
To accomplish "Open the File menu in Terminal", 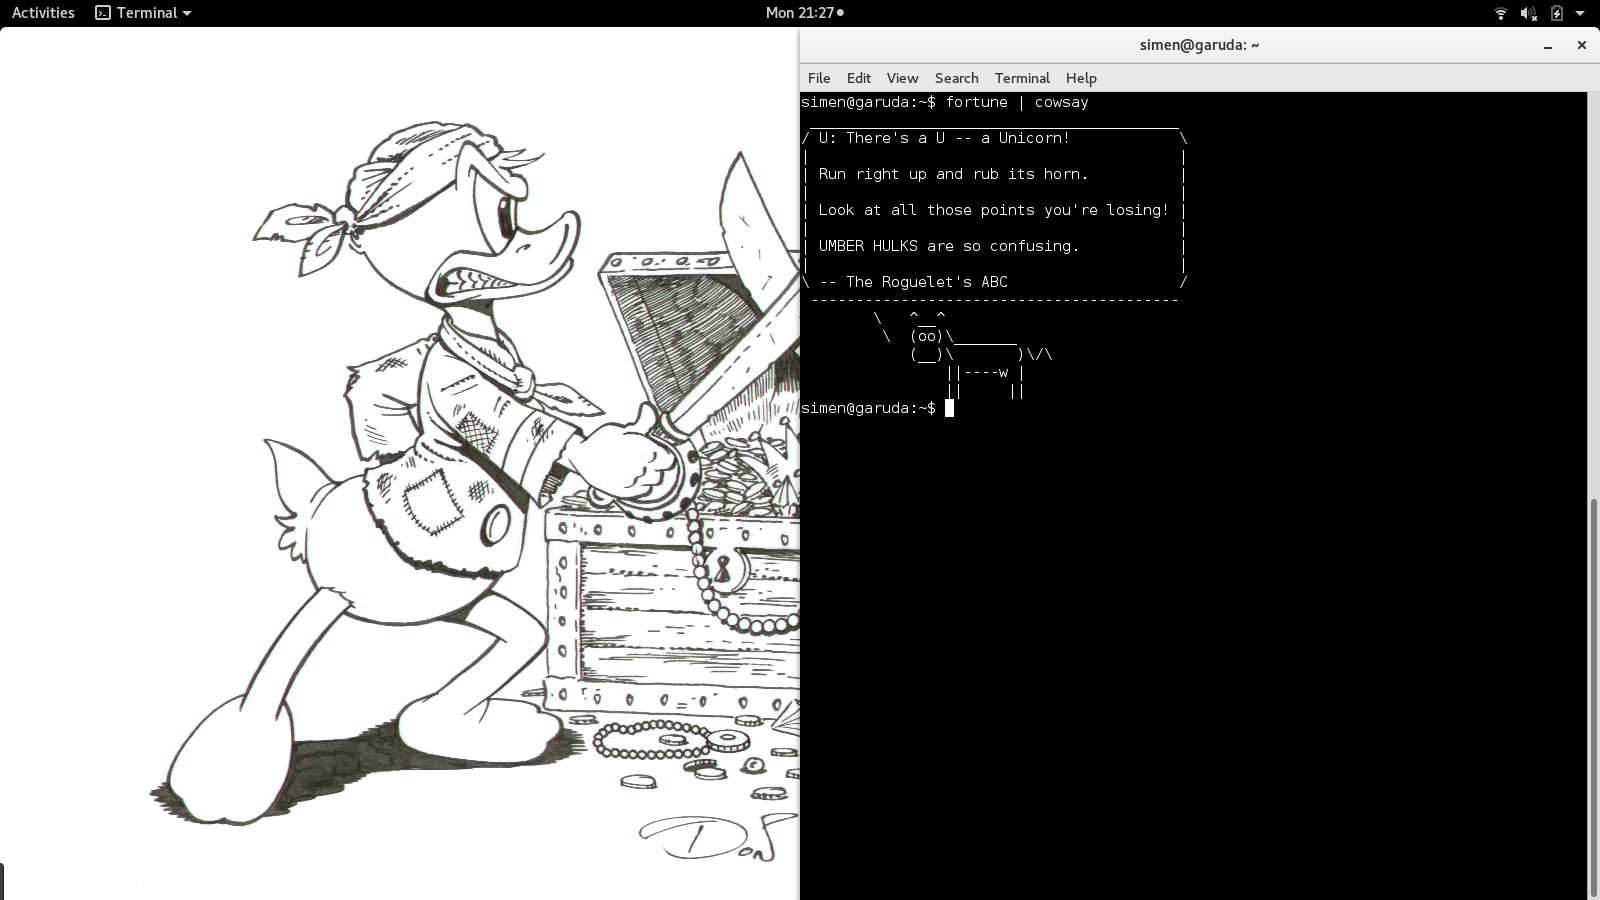I will pyautogui.click(x=819, y=78).
